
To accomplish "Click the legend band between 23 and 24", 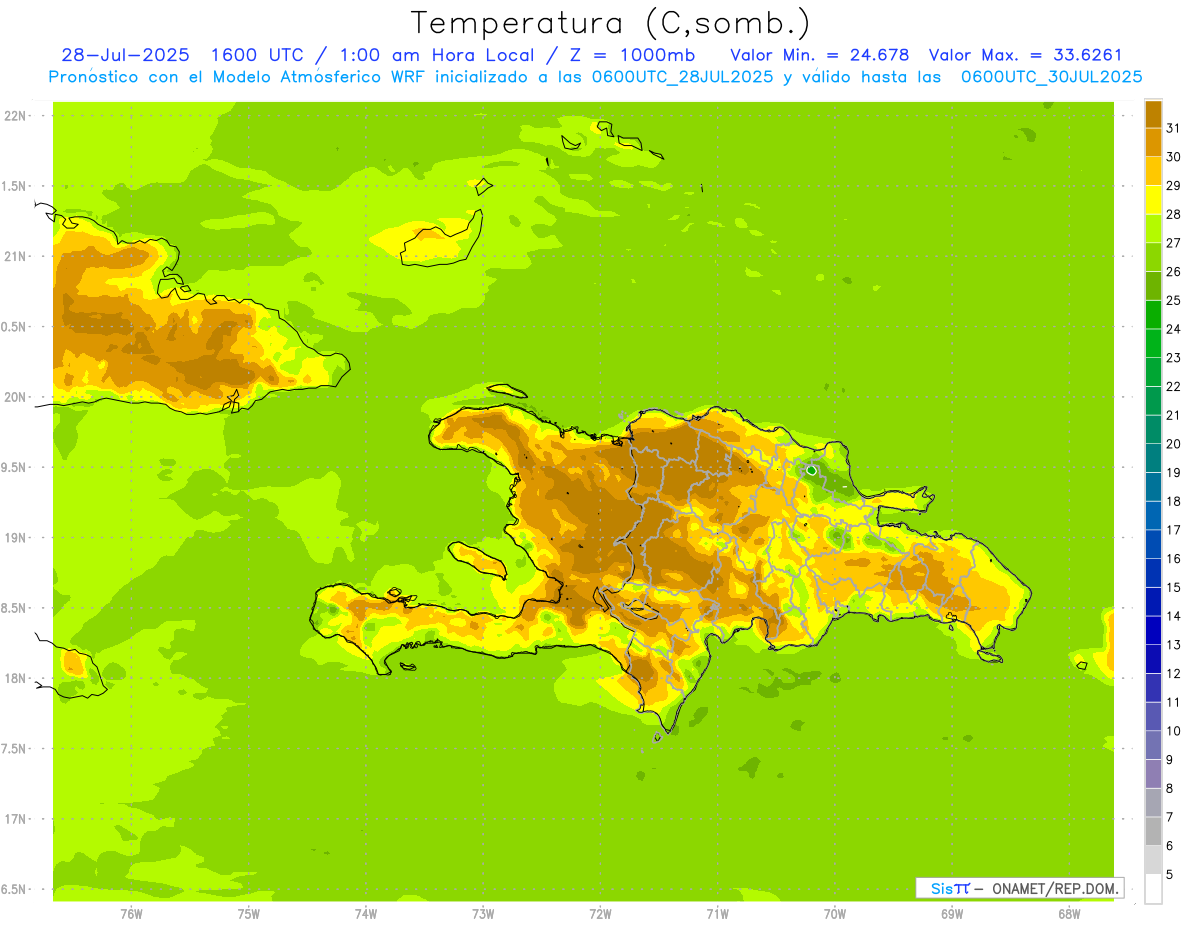I will pos(1153,343).
